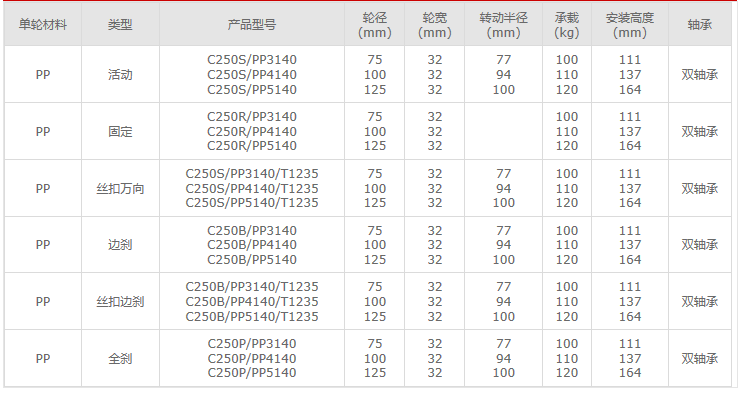Viewport: 738px width, 398px height.
Task: Click the 产品型号 column header
Action: coord(252,24)
